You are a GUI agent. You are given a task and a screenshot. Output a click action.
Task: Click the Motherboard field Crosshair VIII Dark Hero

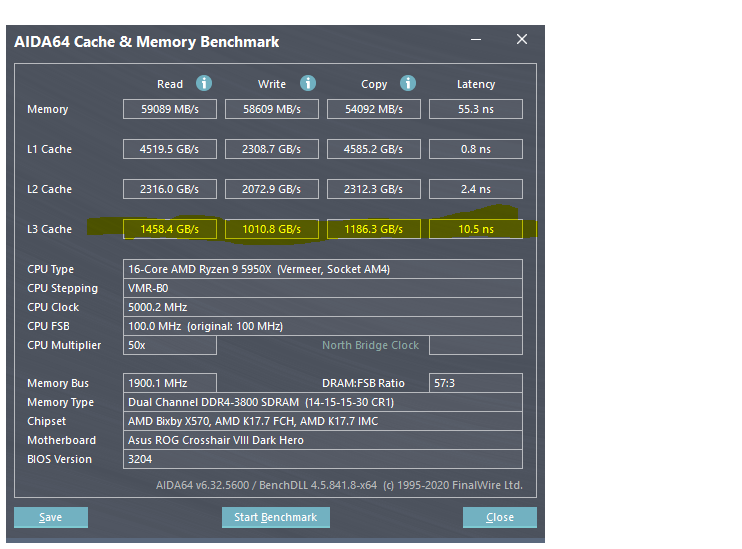click(x=323, y=440)
